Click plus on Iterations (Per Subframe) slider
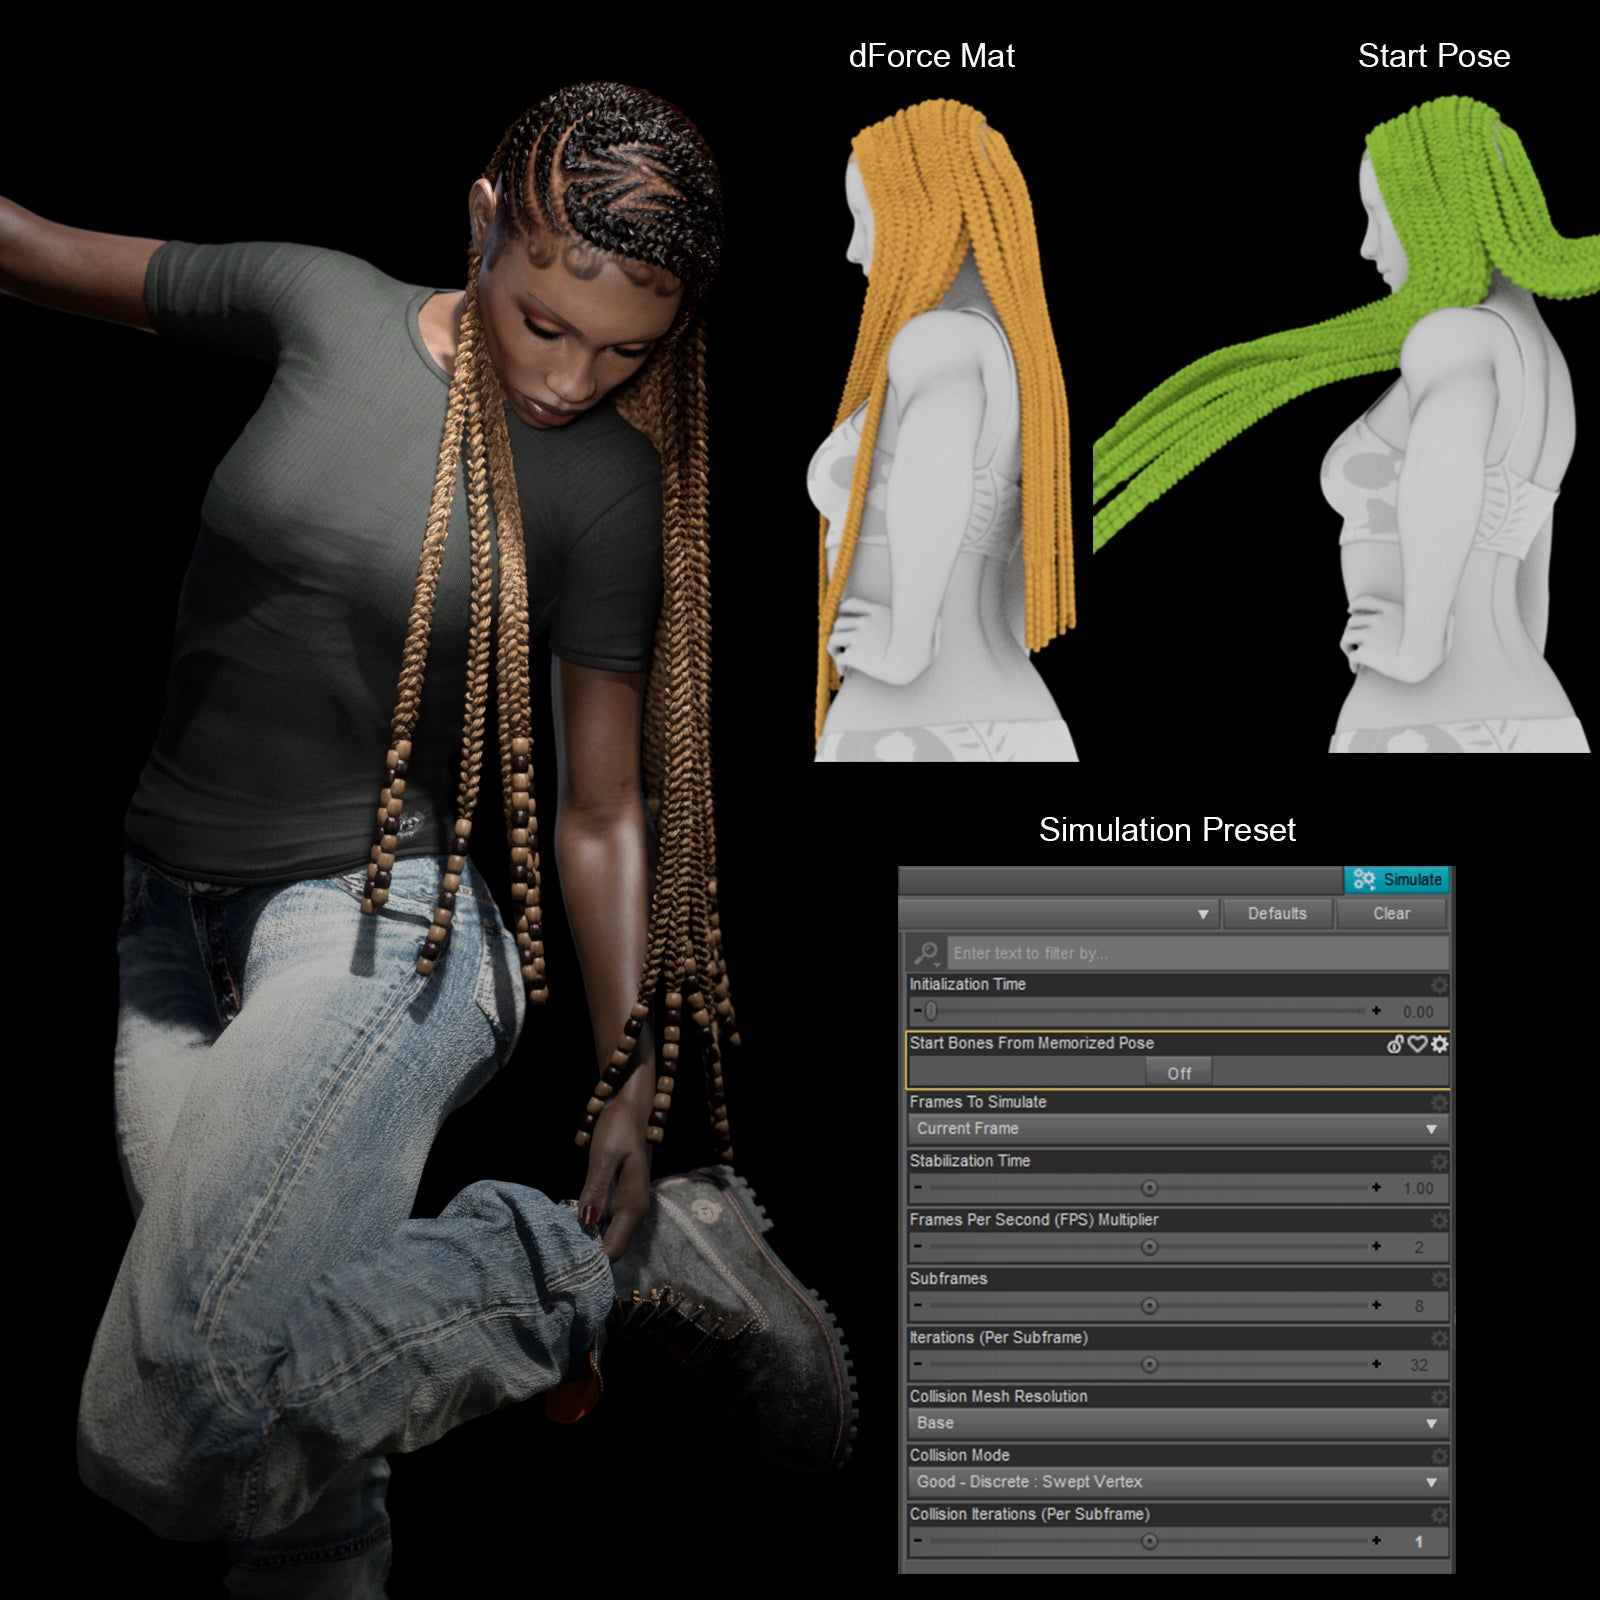The width and height of the screenshot is (1600, 1600). click(1376, 1364)
